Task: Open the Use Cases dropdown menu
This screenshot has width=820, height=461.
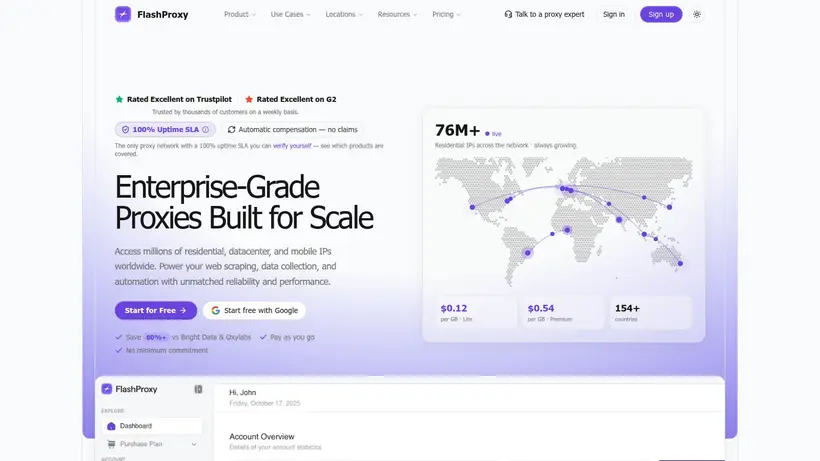Action: coord(290,15)
